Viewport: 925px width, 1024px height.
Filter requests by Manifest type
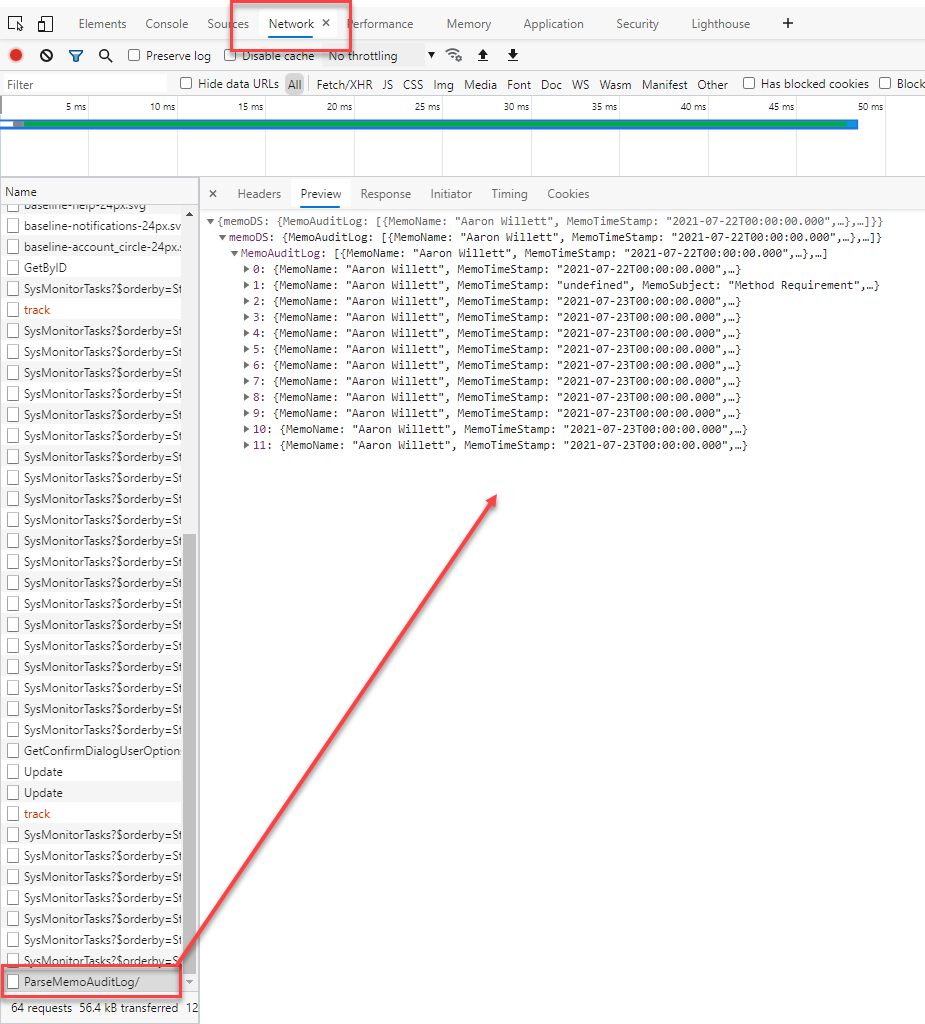664,84
